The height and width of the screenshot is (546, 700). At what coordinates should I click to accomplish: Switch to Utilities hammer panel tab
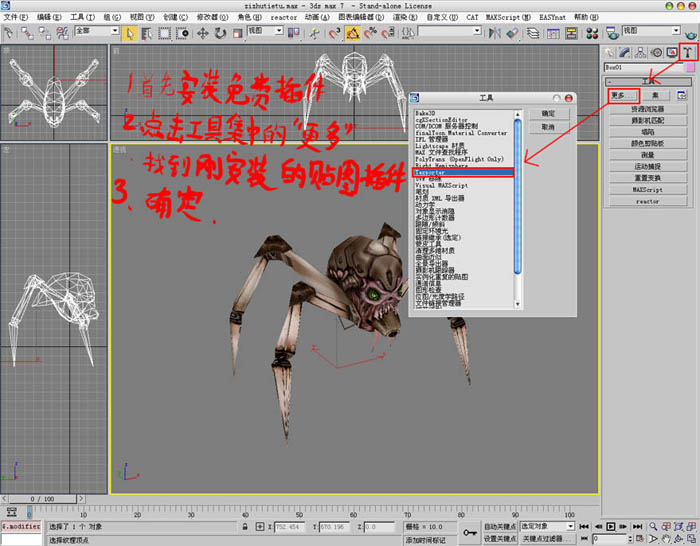(688, 53)
